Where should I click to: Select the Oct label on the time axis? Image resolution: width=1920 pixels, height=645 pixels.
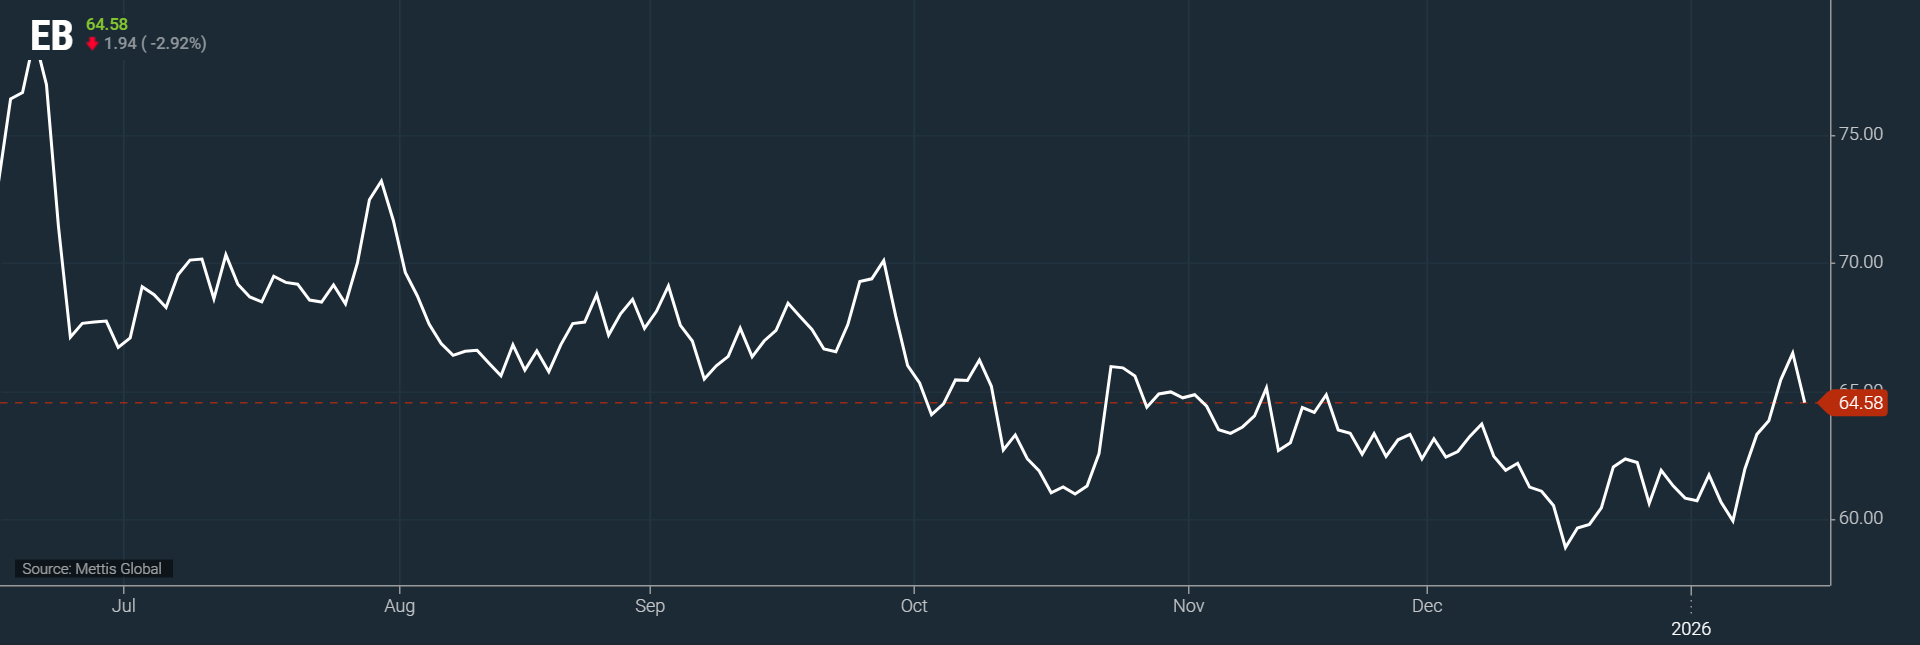click(x=913, y=606)
